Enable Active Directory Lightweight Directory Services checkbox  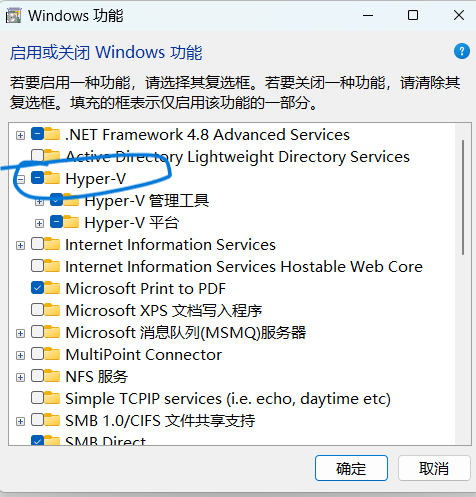click(37, 155)
